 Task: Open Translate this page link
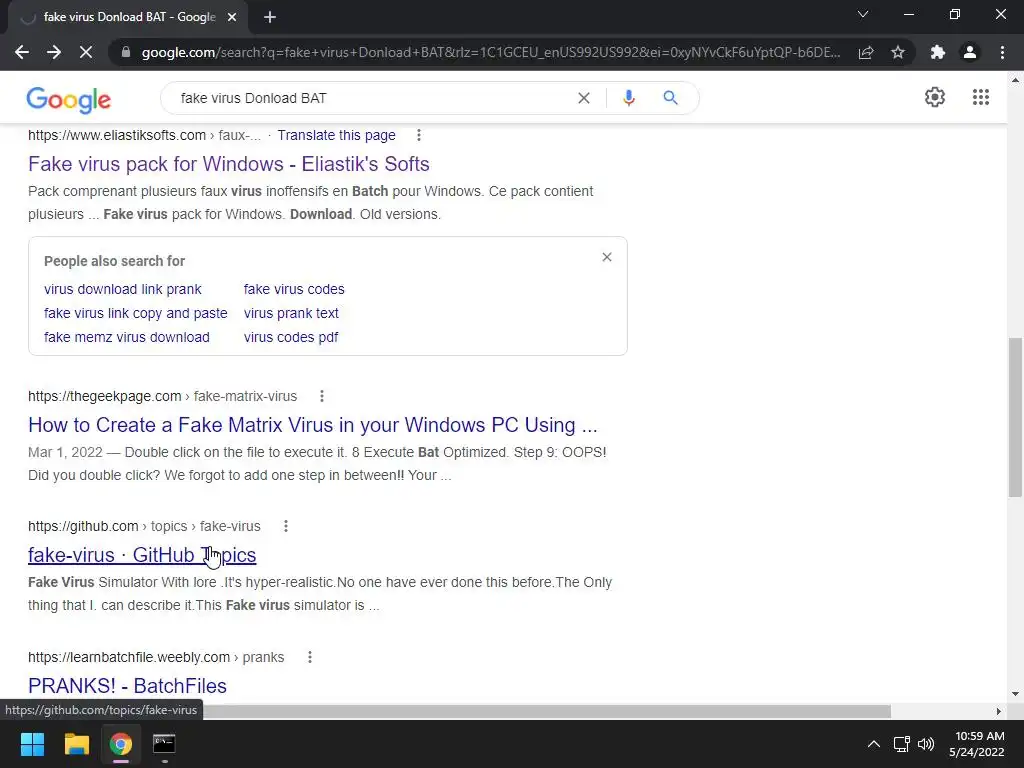coord(336,135)
